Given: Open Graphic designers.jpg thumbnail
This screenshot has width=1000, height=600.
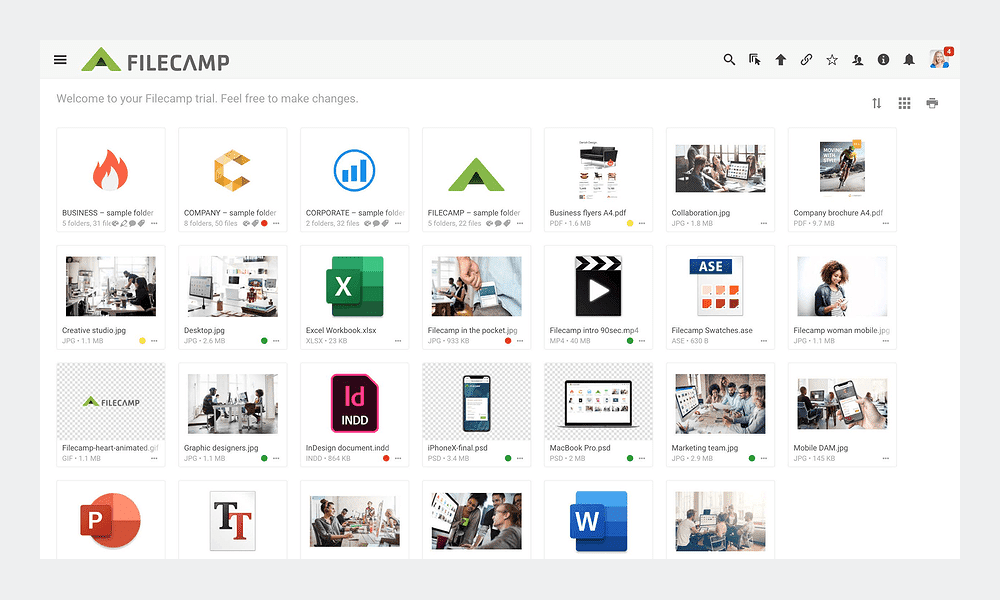Looking at the screenshot, I should (233, 404).
